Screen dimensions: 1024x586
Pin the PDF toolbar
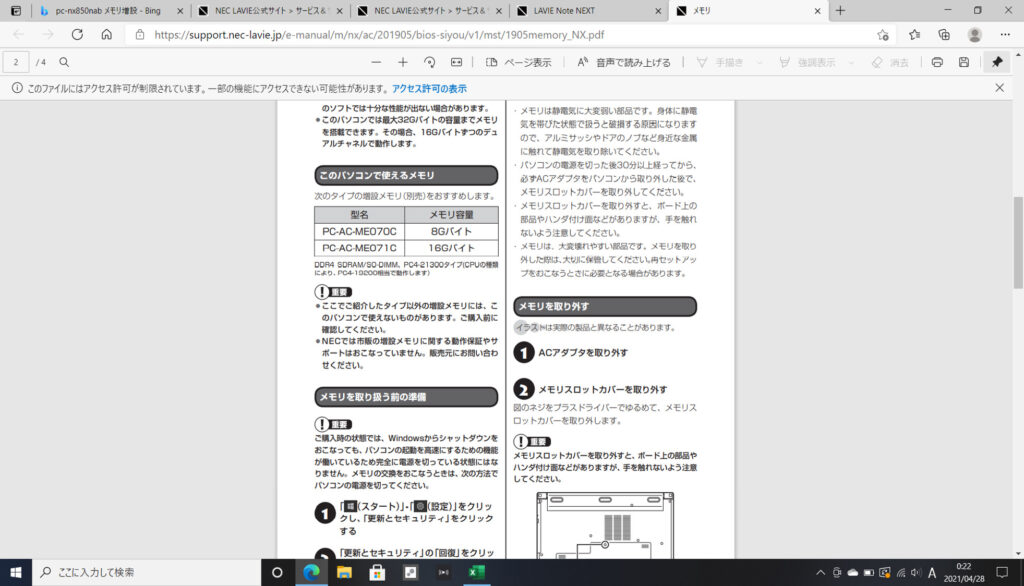pyautogui.click(x=997, y=62)
